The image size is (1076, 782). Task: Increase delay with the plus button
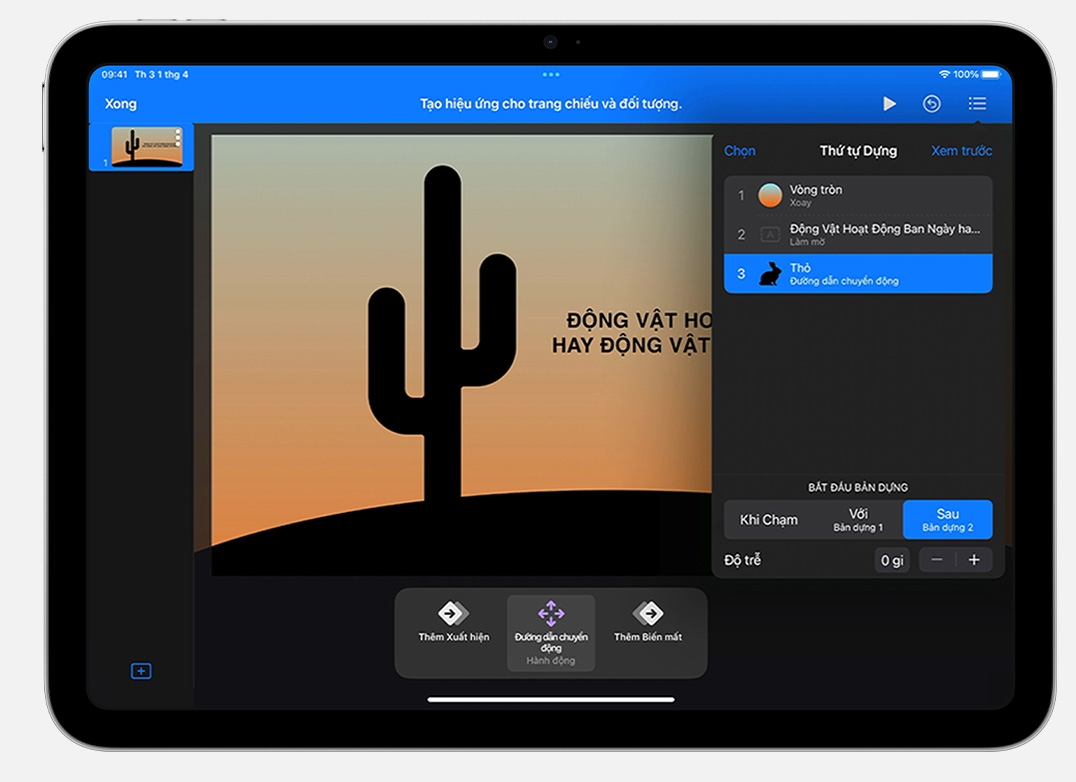974,560
